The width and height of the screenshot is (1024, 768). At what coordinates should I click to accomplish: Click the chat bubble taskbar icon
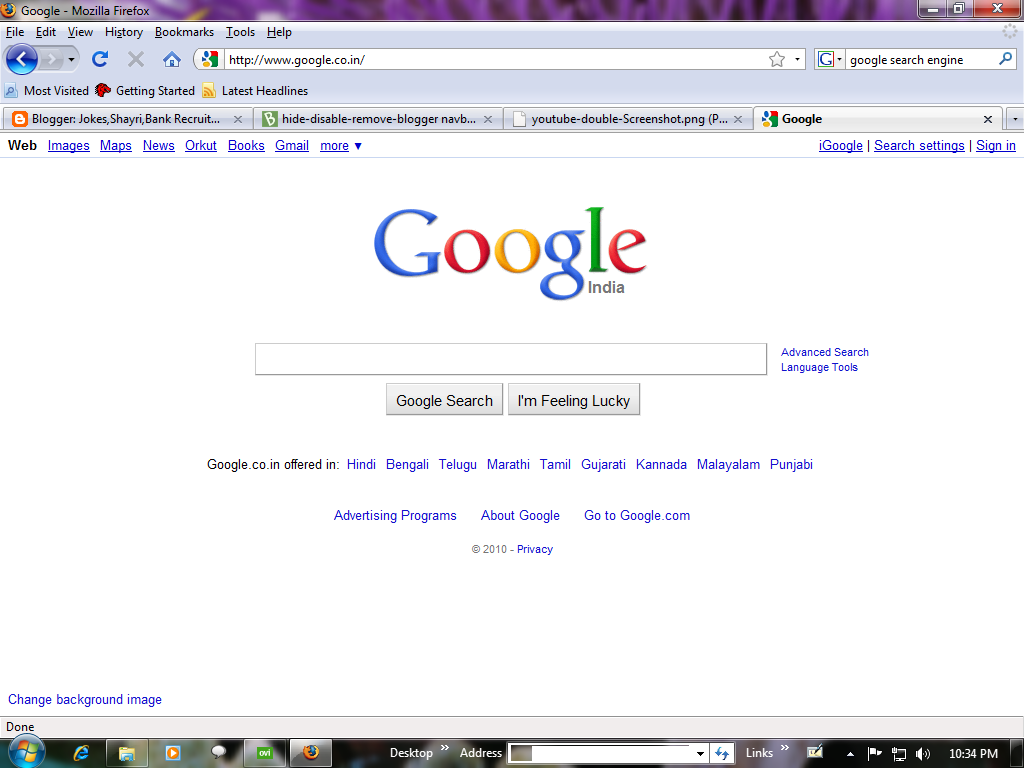(218, 752)
